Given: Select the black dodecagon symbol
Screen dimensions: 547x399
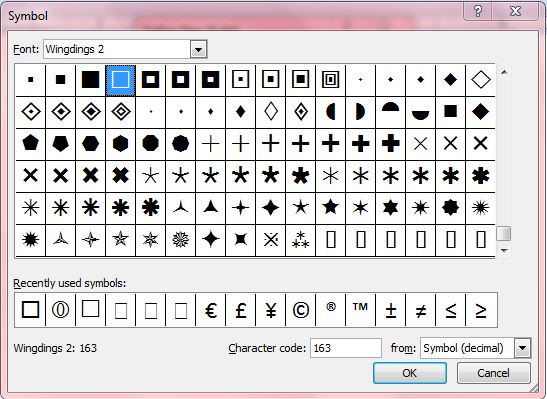Looking at the screenshot, I should pyautogui.click(x=180, y=144).
